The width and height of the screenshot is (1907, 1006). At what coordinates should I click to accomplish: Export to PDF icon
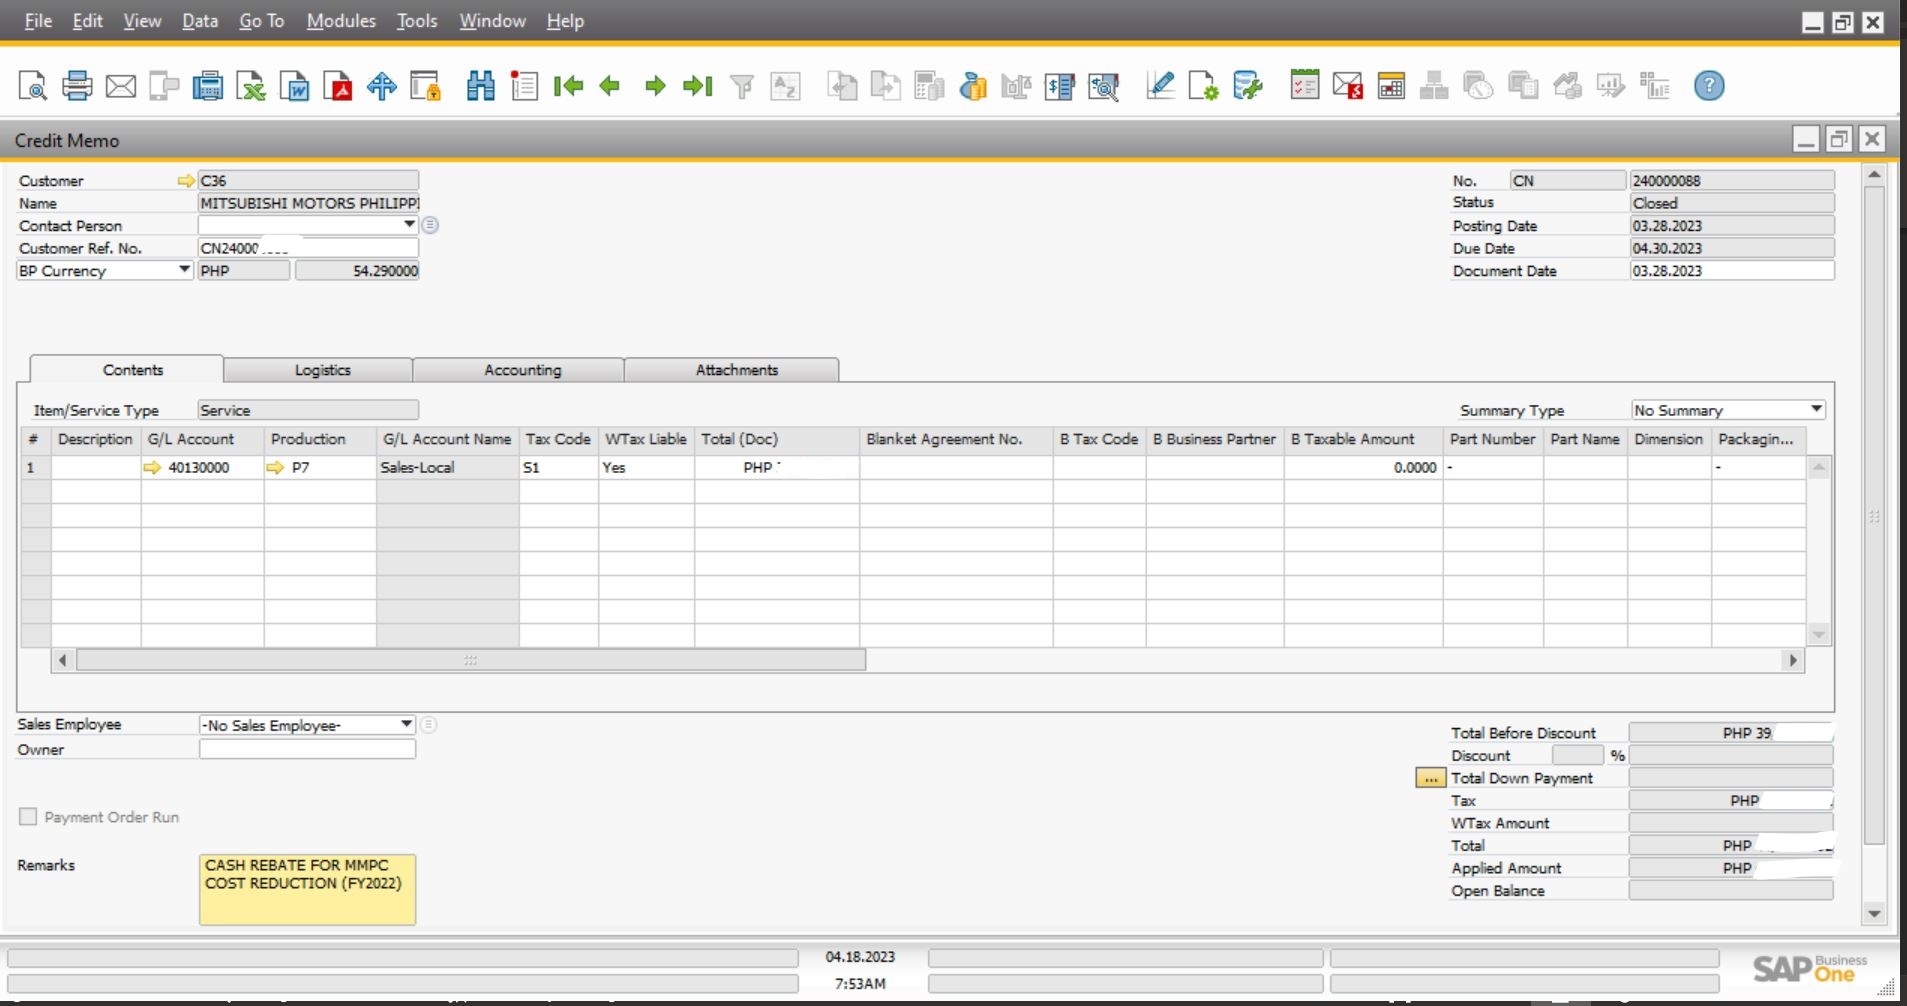pyautogui.click(x=338, y=86)
